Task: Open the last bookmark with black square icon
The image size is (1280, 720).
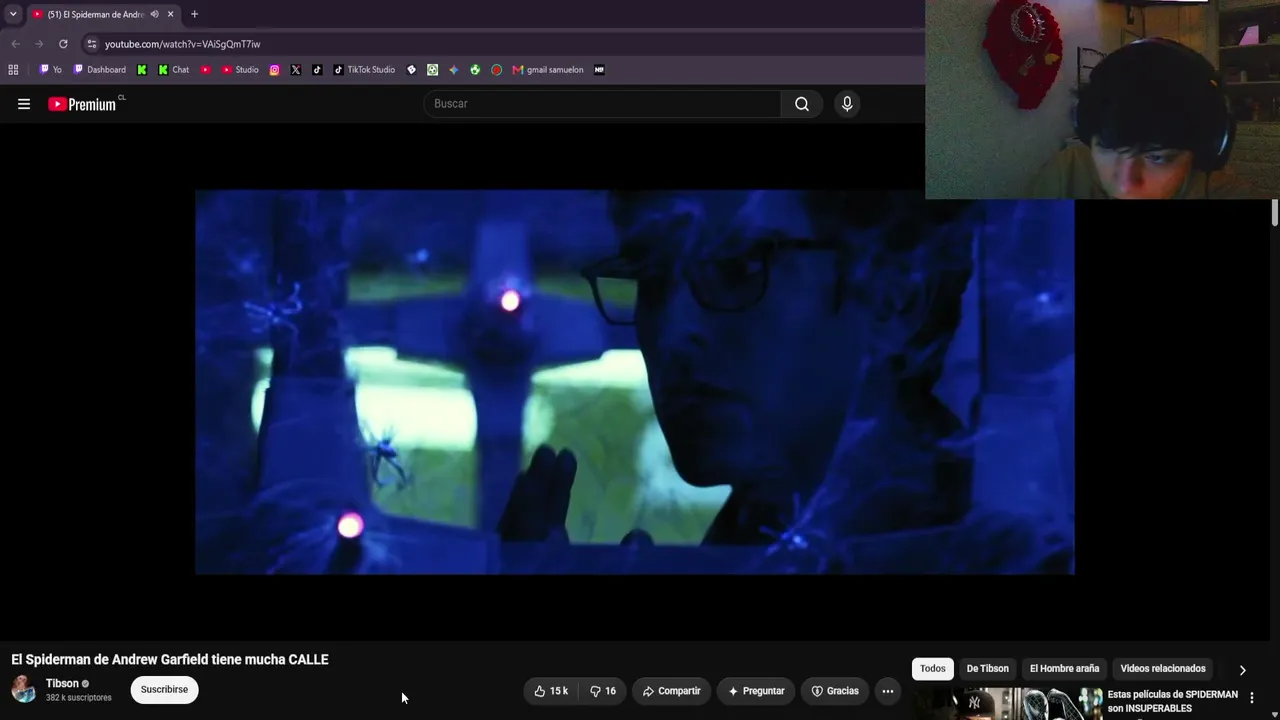Action: click(x=599, y=70)
